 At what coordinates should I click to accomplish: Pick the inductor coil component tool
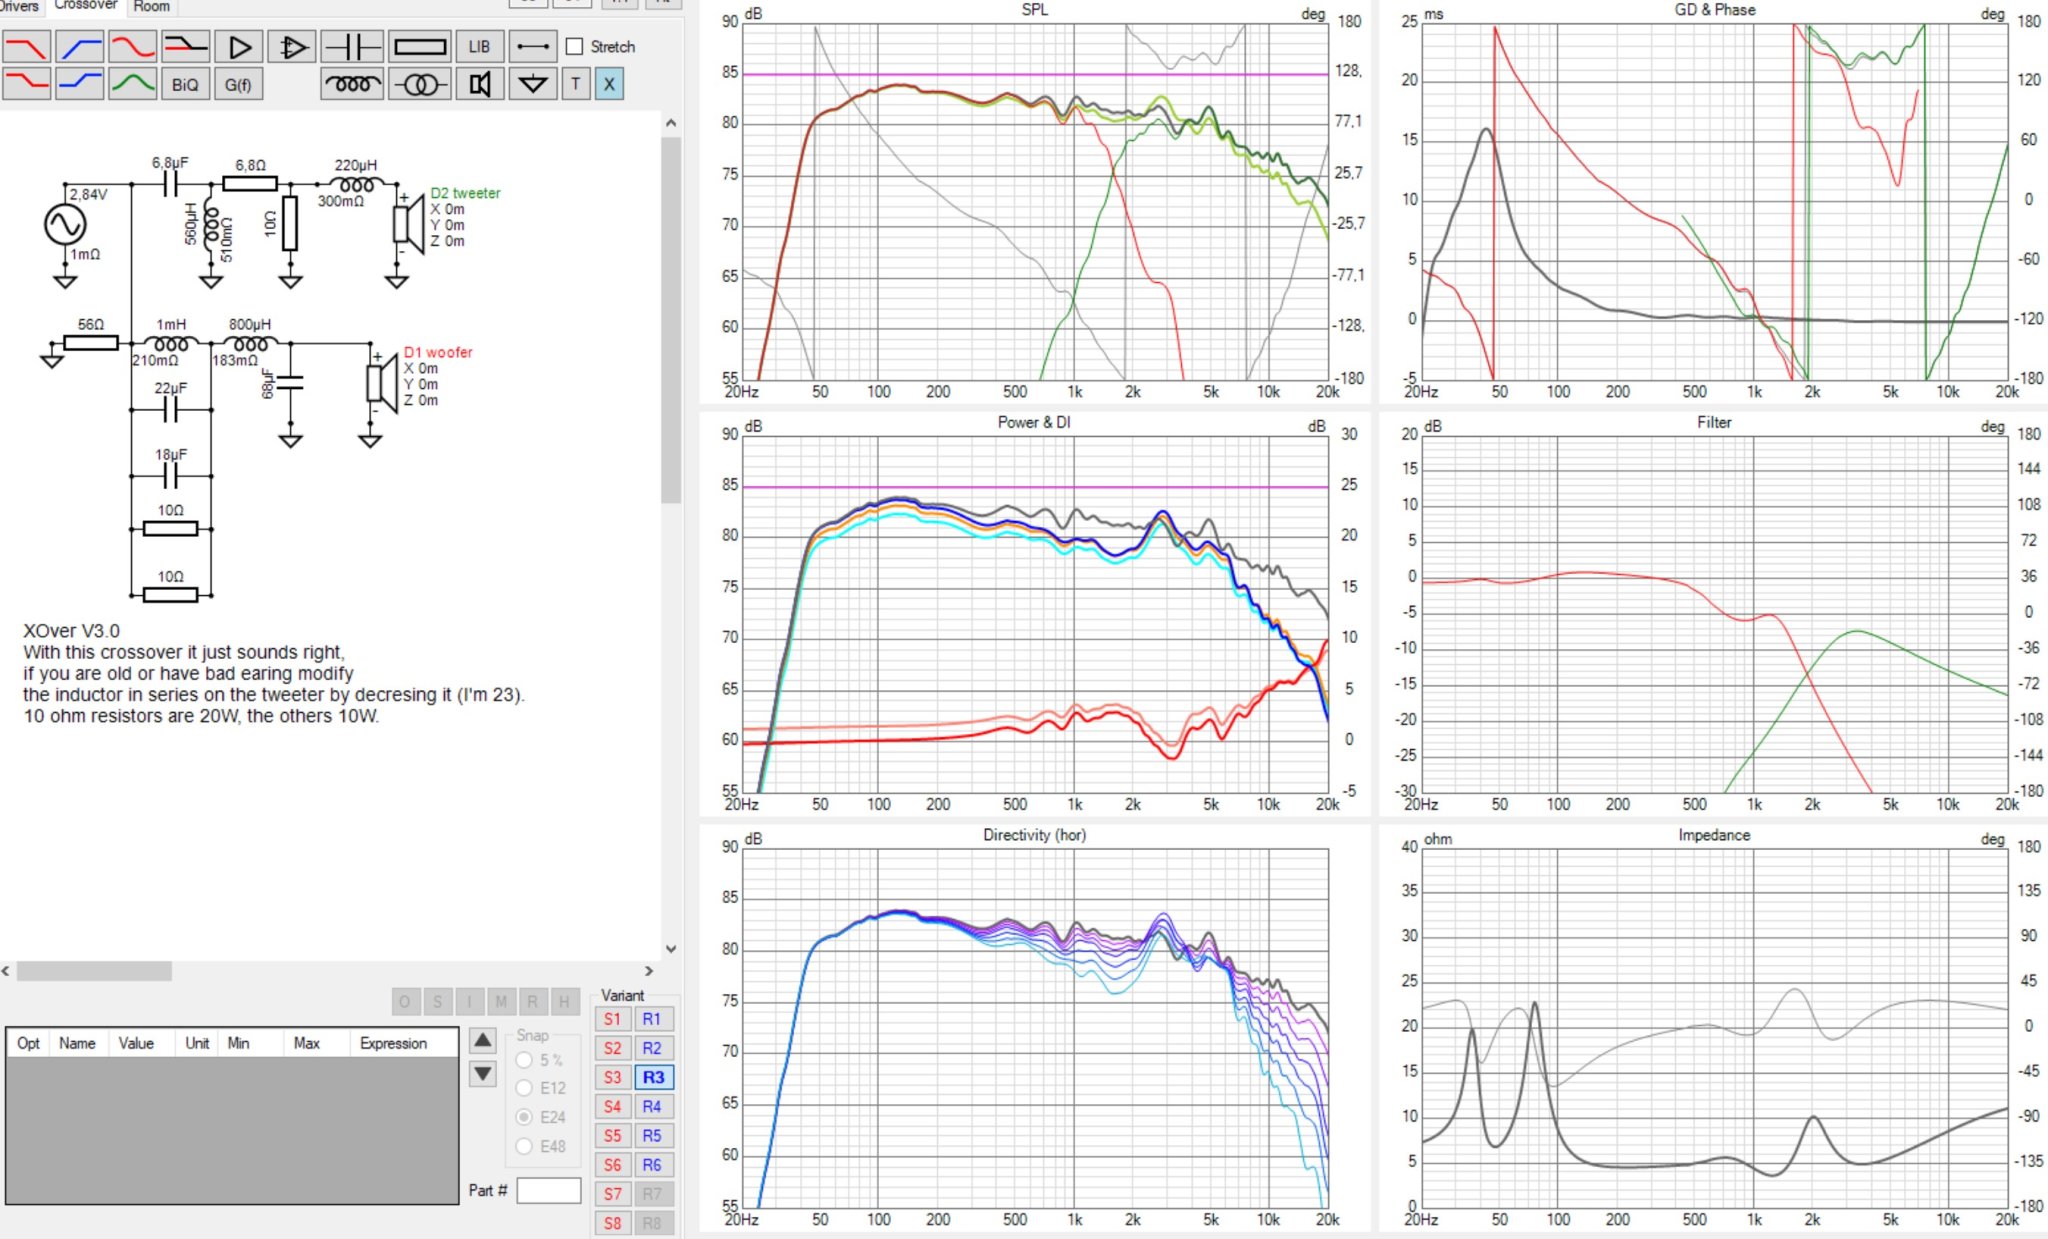pos(352,84)
